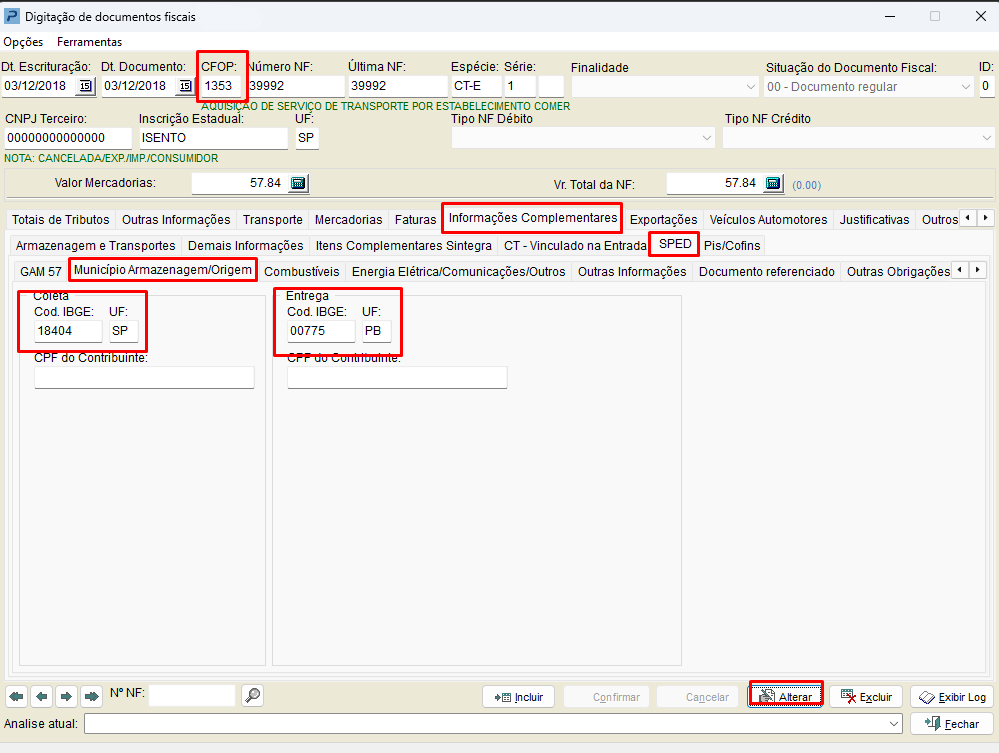Select Município Armazenagem/Origem tab

coord(162,270)
